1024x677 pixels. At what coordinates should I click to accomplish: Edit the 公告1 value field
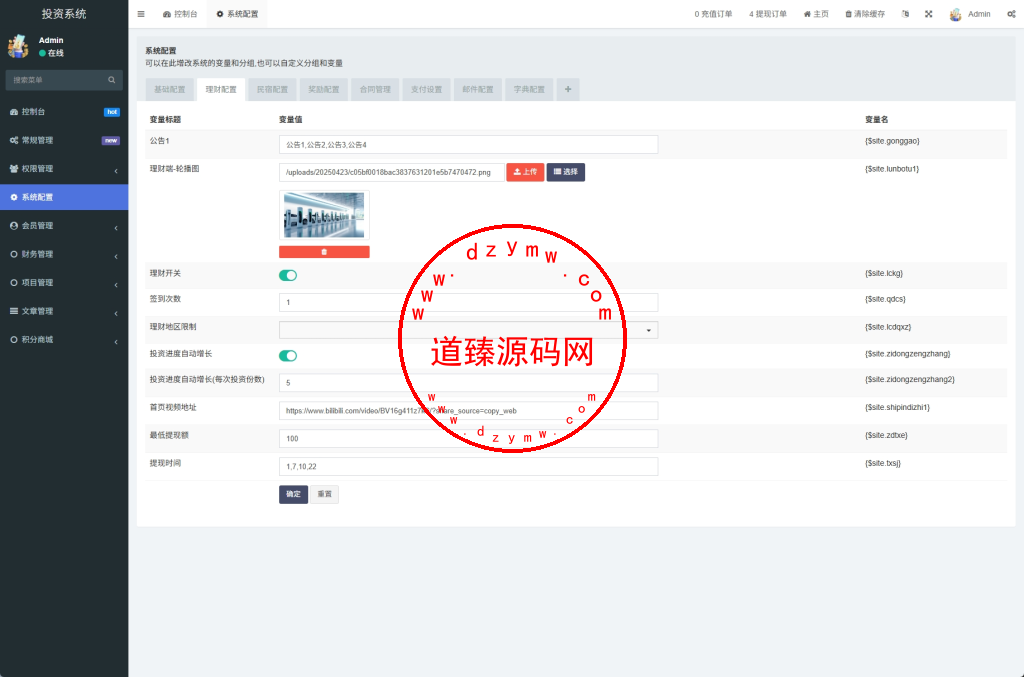(x=468, y=144)
